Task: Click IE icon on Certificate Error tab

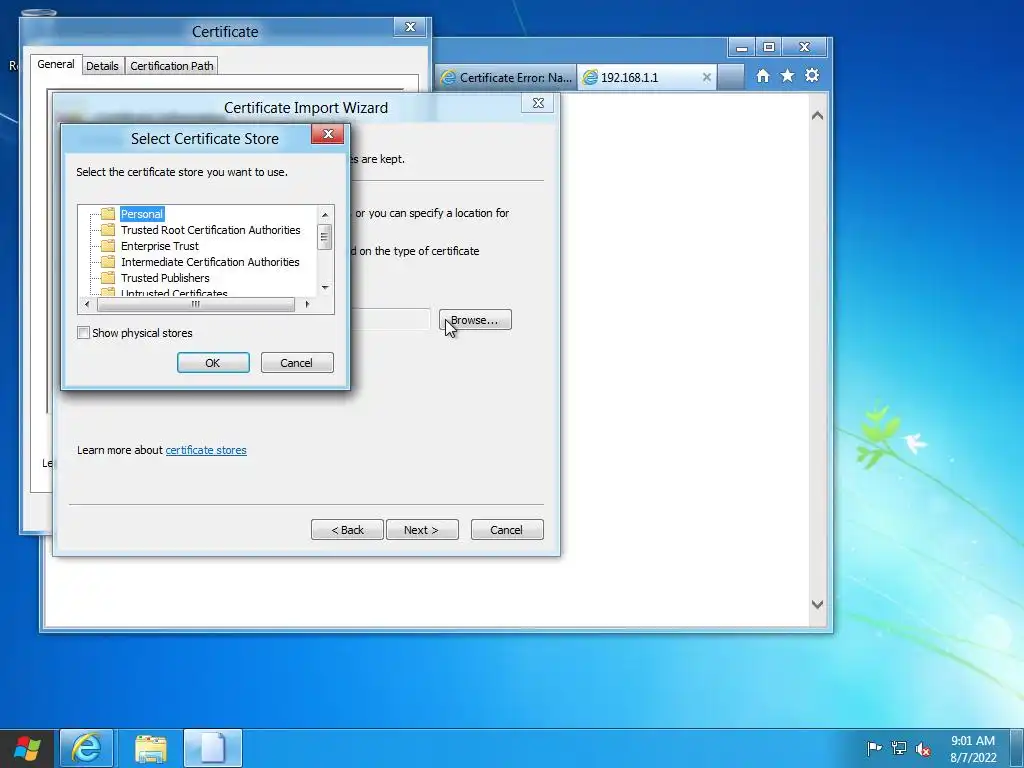Action: pyautogui.click(x=449, y=78)
